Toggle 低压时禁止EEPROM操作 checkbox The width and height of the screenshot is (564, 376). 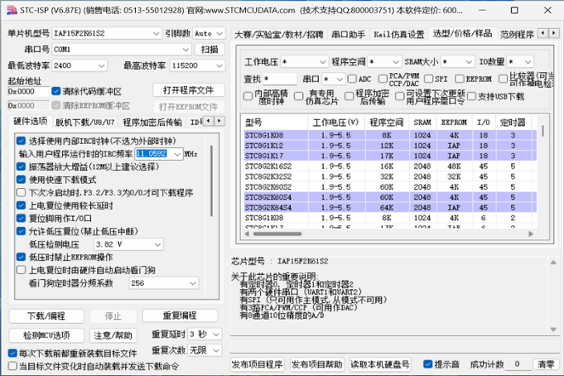pyautogui.click(x=21, y=257)
